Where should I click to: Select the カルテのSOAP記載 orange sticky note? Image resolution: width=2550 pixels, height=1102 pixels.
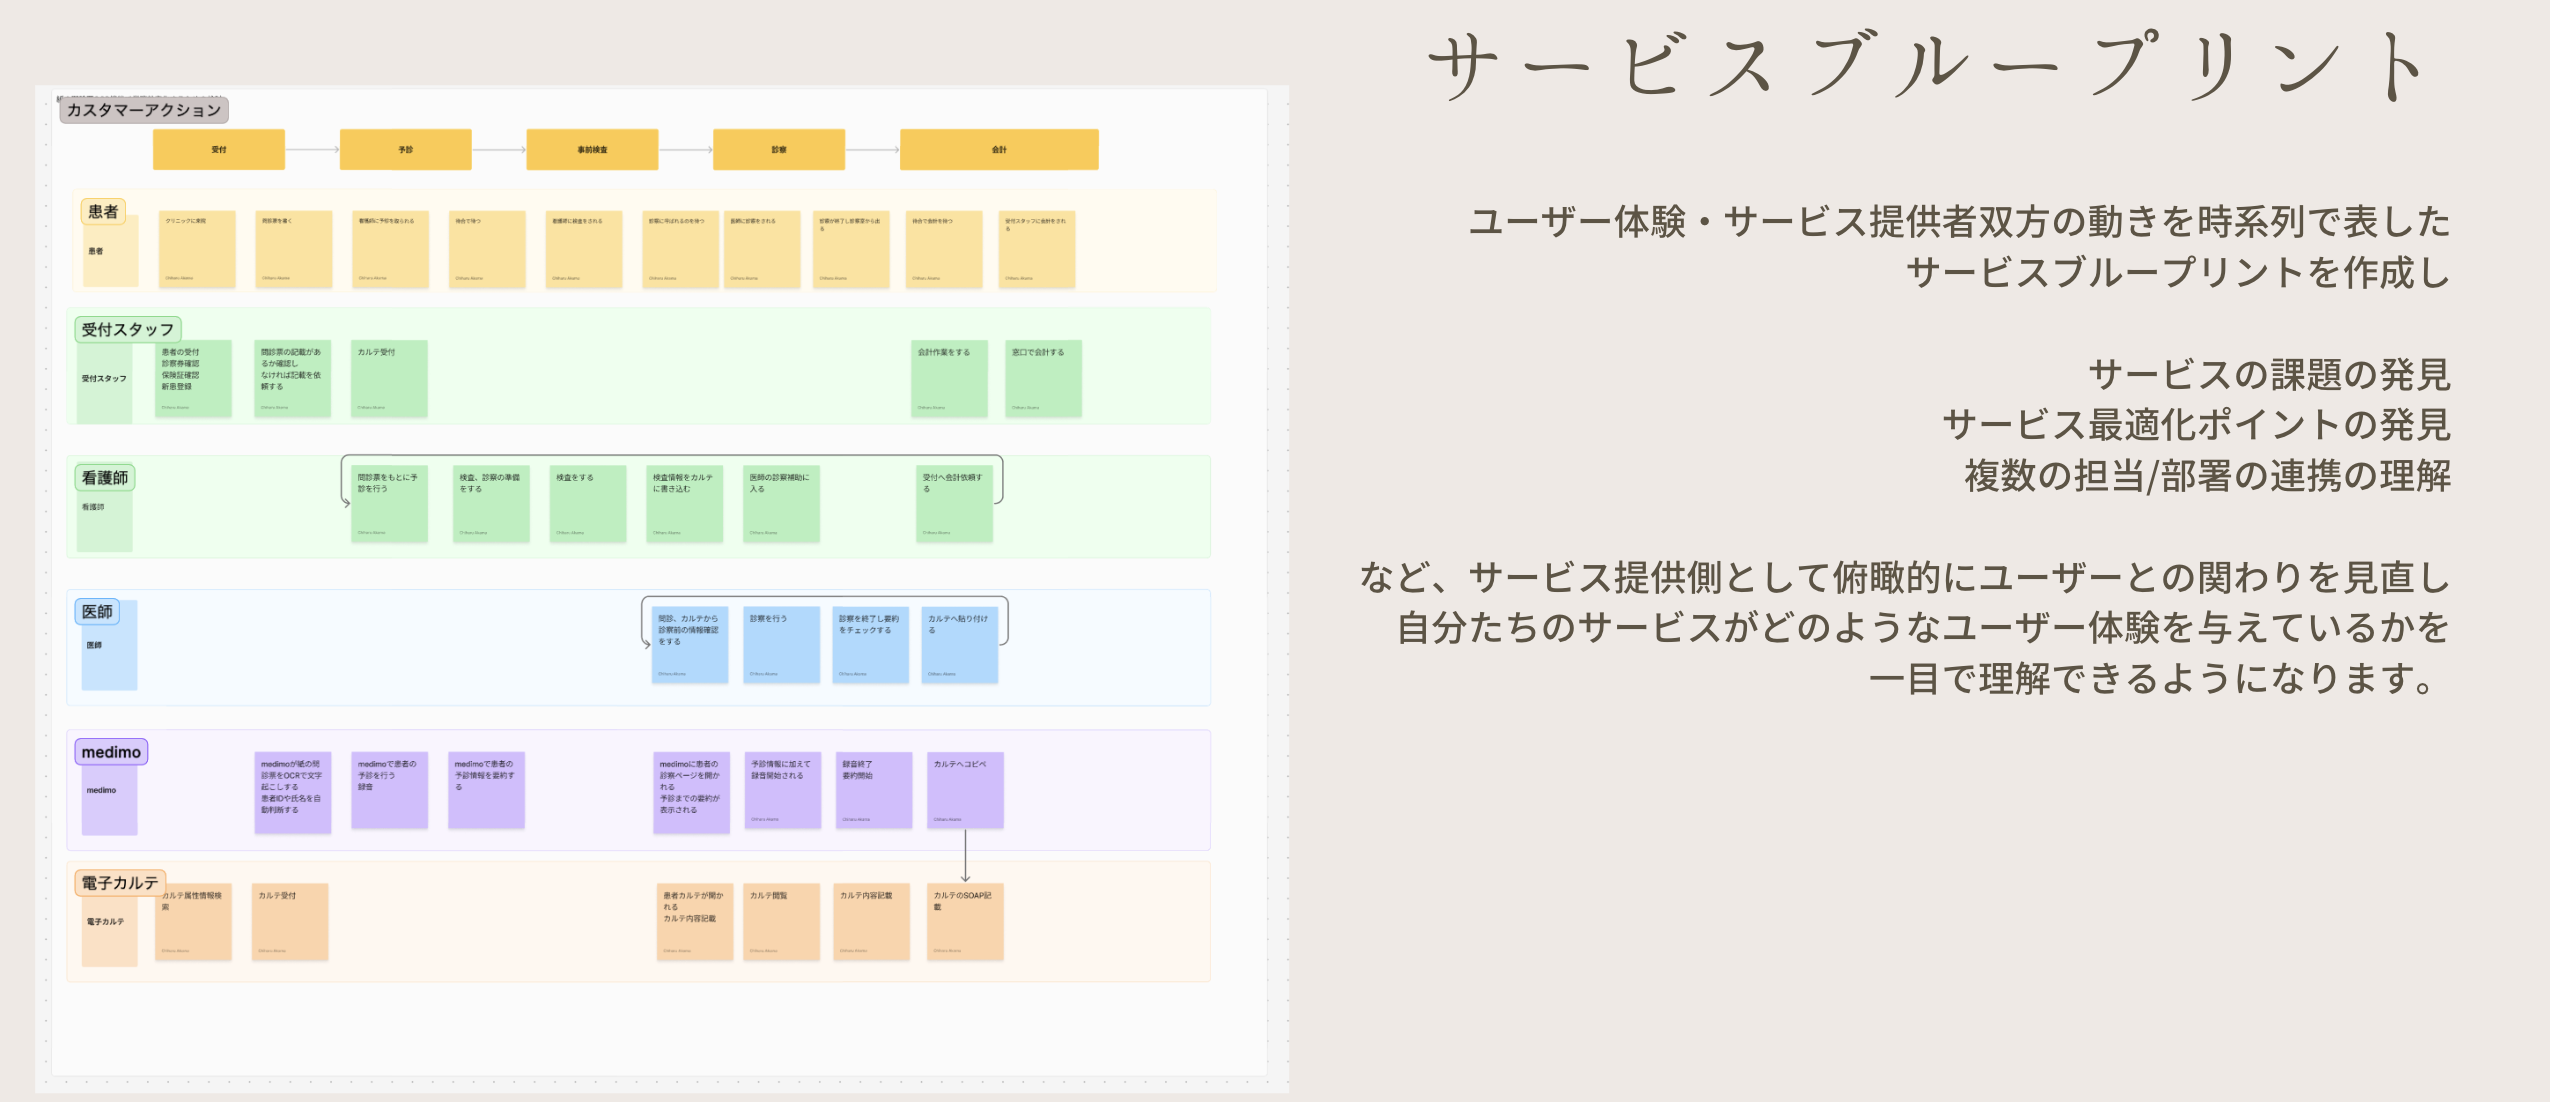coord(965,921)
